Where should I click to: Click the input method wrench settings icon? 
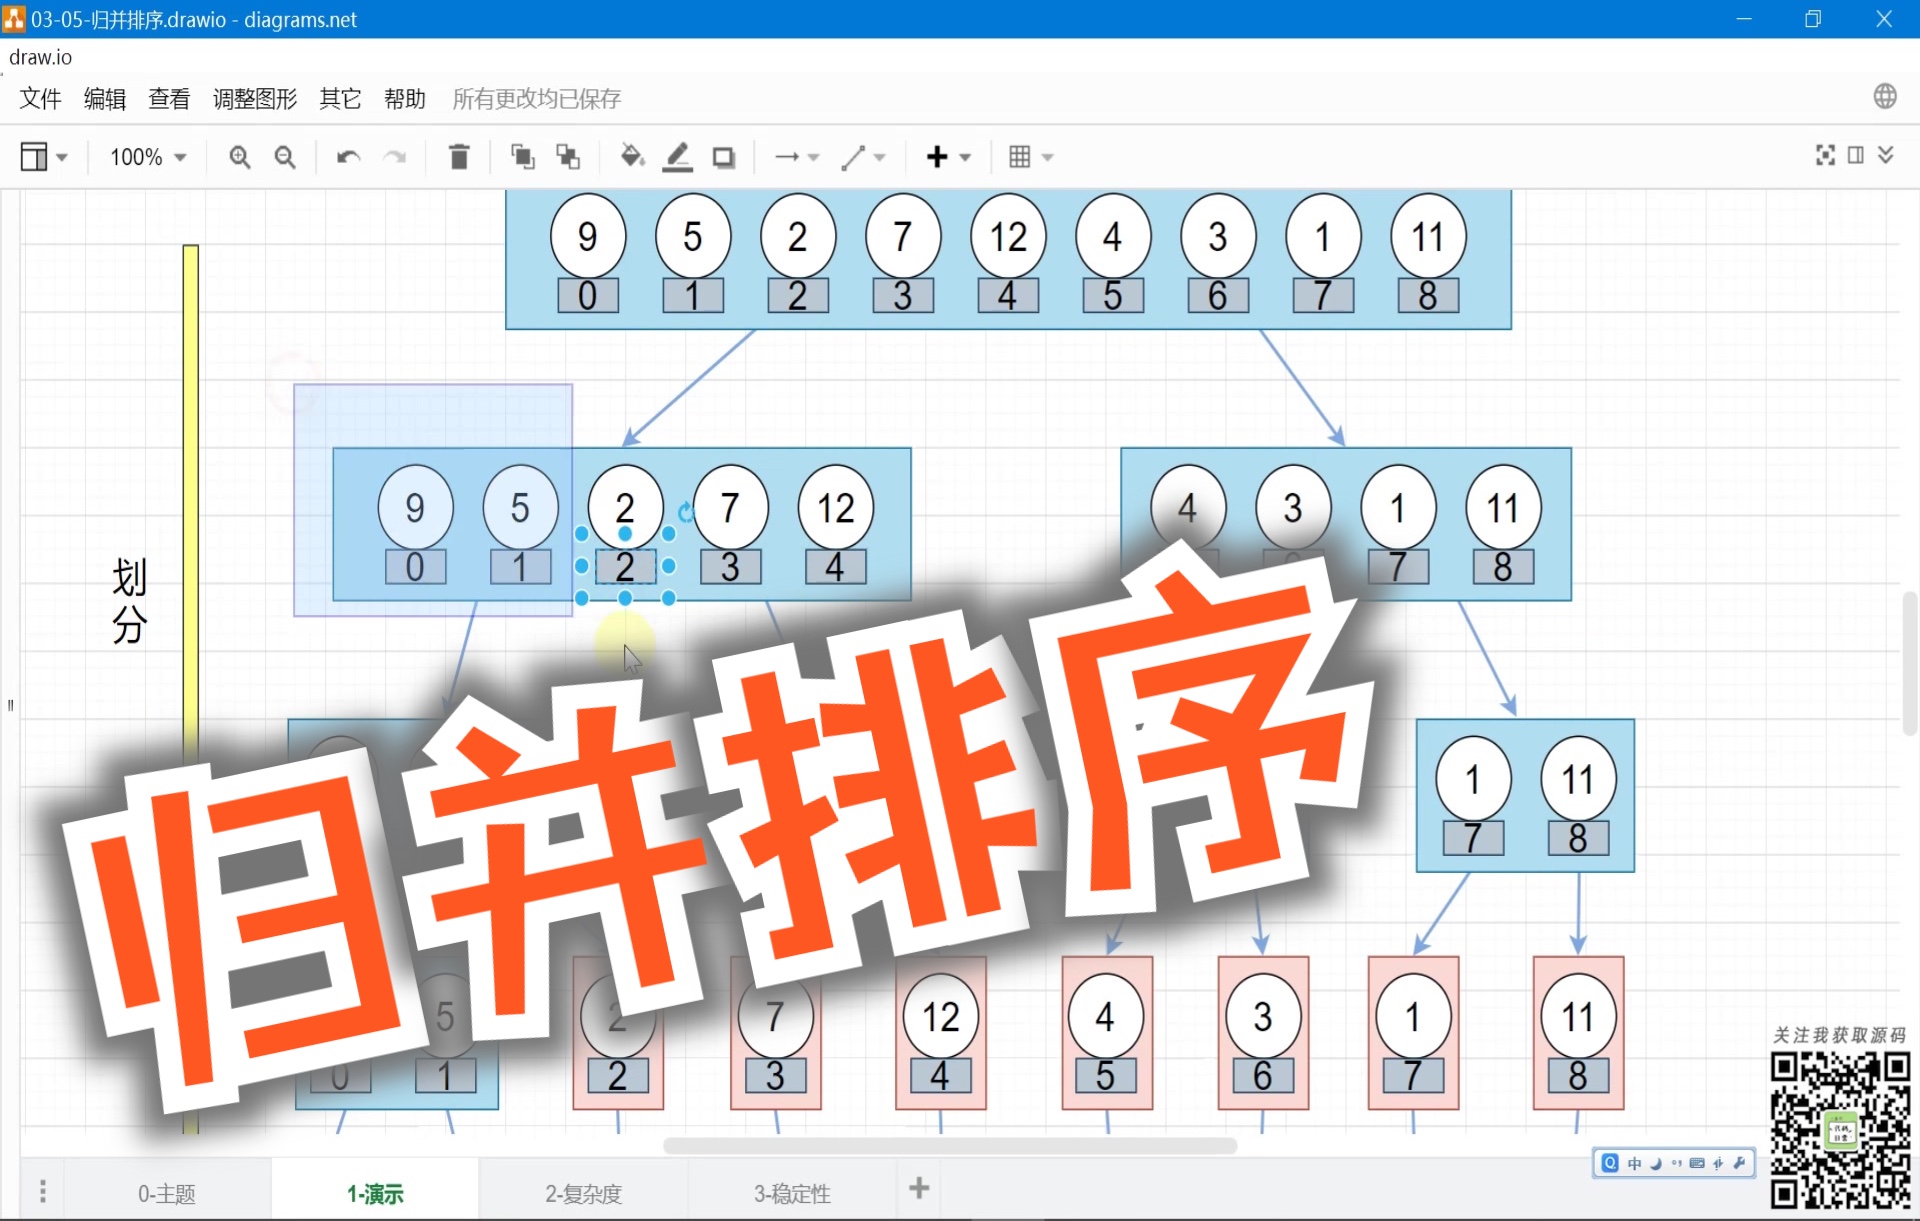click(1739, 1163)
